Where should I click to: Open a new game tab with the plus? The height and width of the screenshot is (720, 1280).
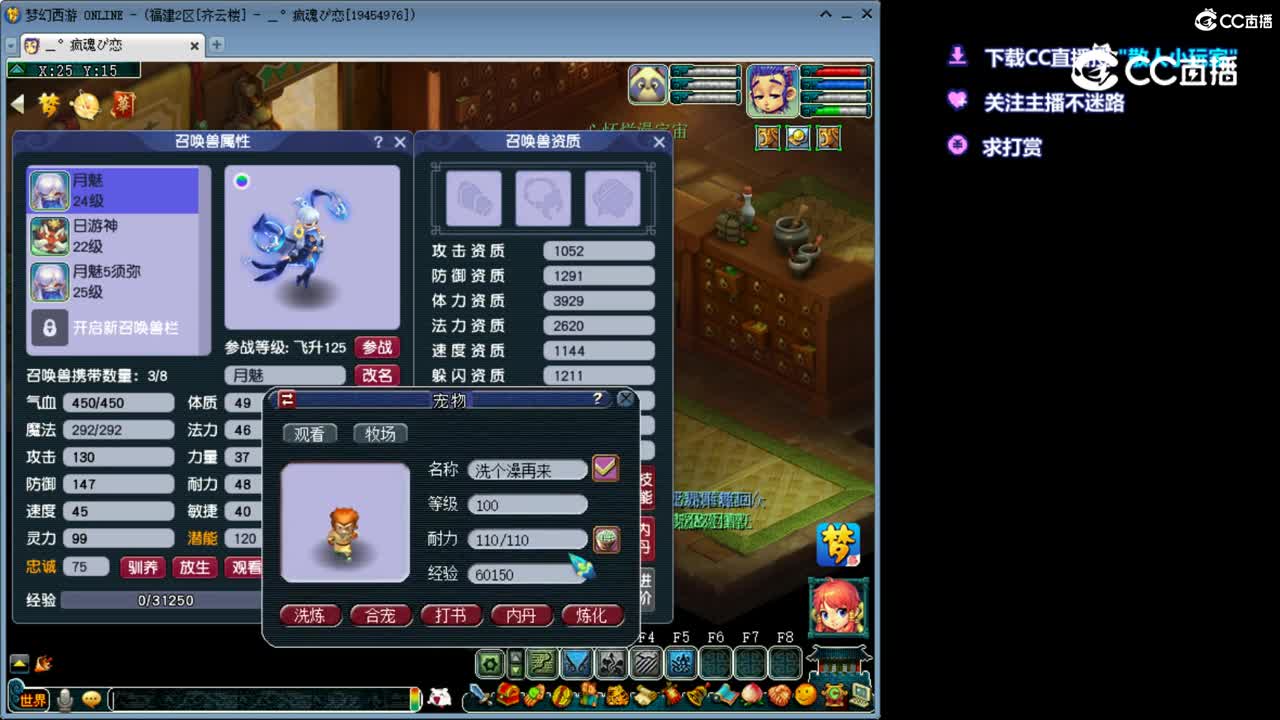coord(216,45)
